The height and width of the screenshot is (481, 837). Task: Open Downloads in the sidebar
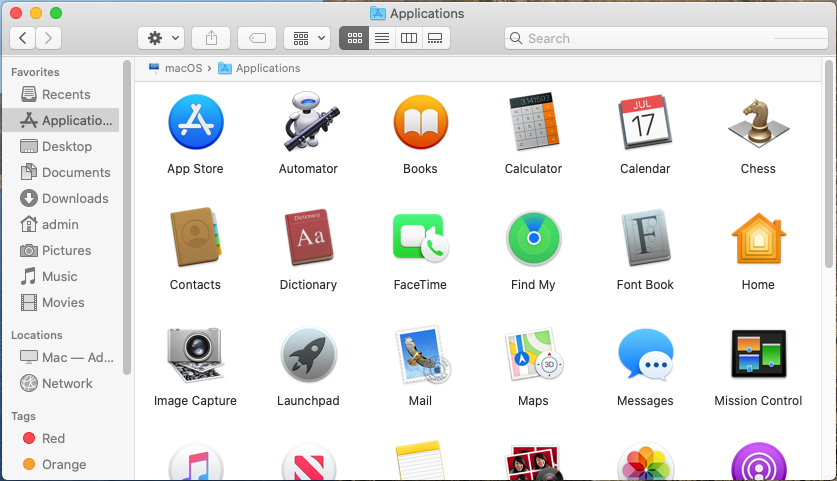pyautogui.click(x=74, y=198)
